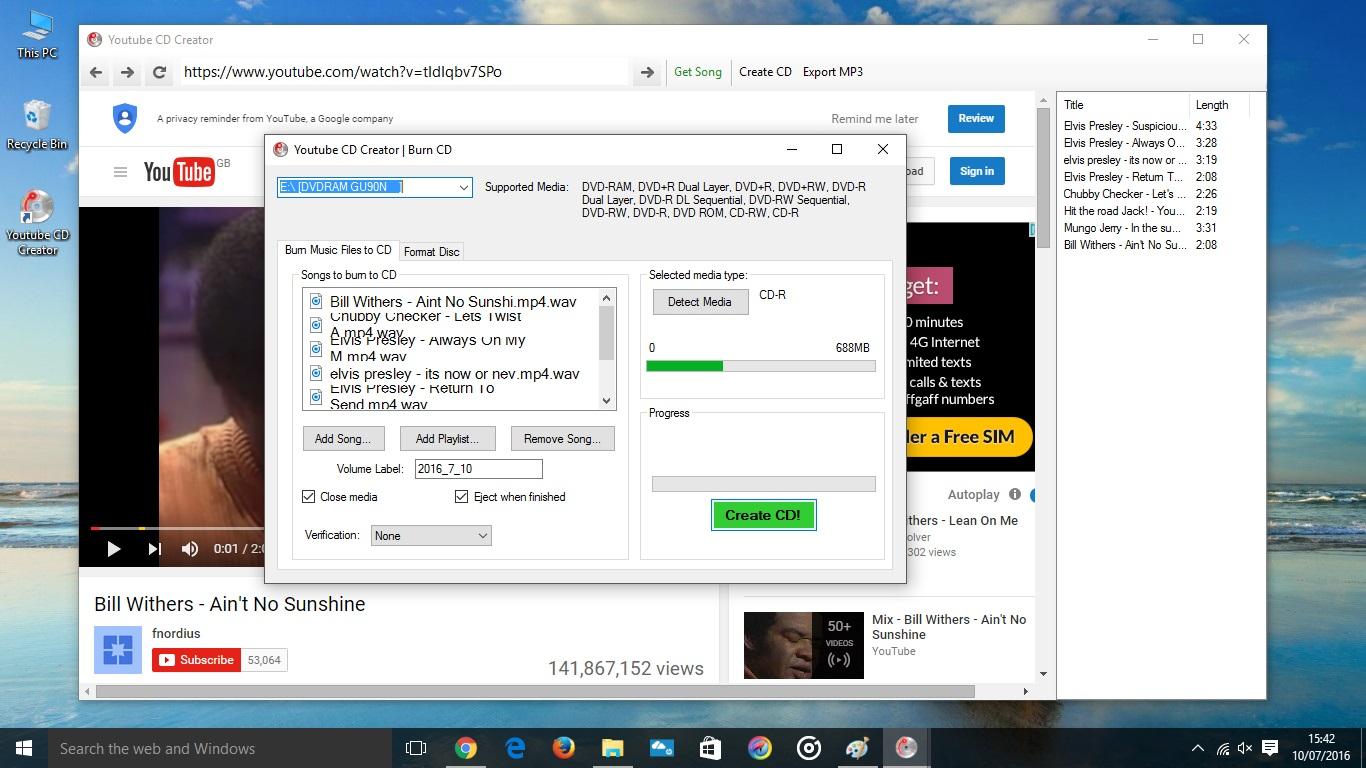1366x768 pixels.
Task: Open the Paint palette taskbar icon
Action: (858, 748)
